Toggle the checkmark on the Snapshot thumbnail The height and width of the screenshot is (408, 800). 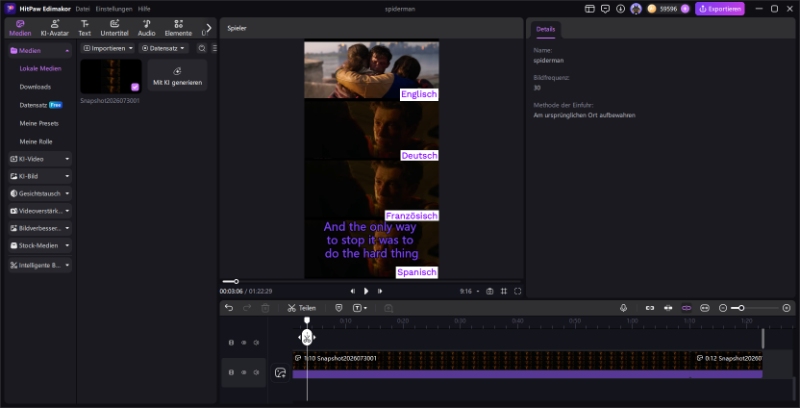[135, 87]
